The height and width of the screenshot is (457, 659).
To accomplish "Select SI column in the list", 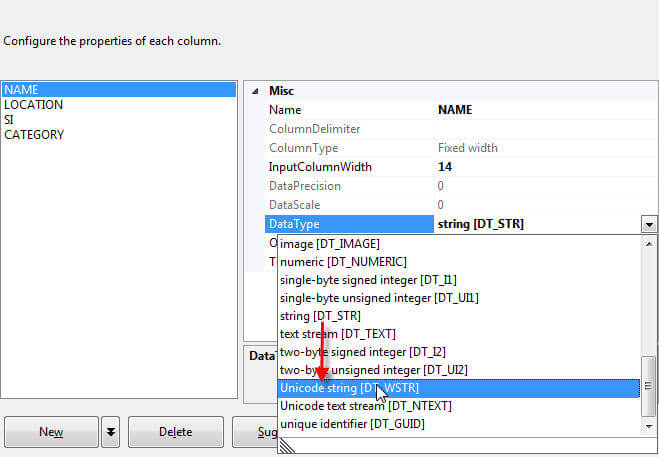I will coord(9,120).
